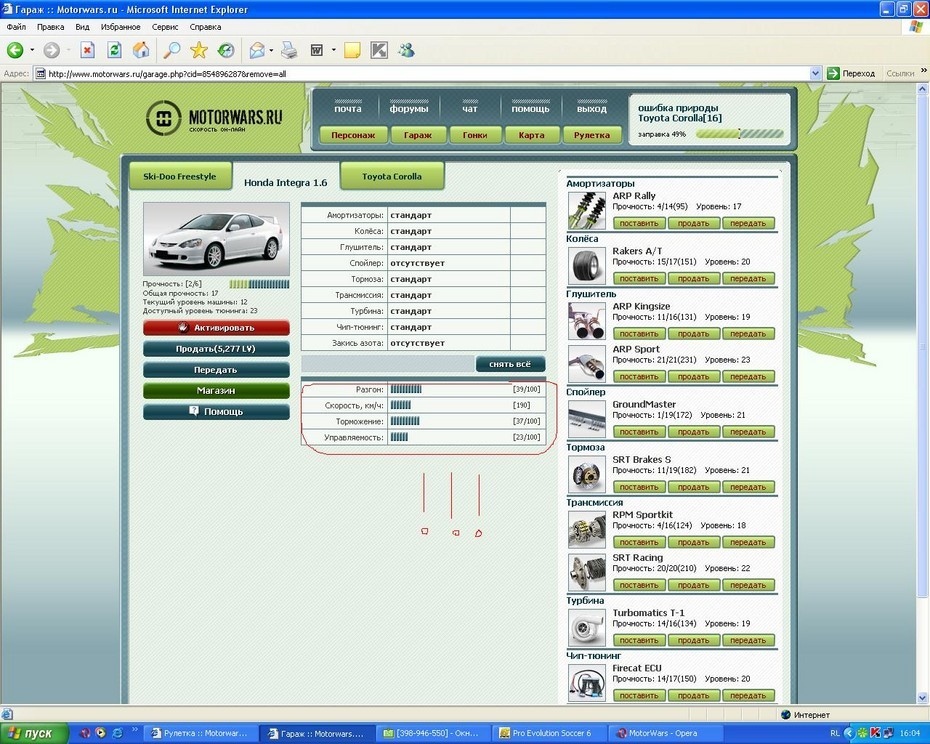The image size is (930, 744).
Task: Open the Сервис menu
Action: pyautogui.click(x=165, y=27)
